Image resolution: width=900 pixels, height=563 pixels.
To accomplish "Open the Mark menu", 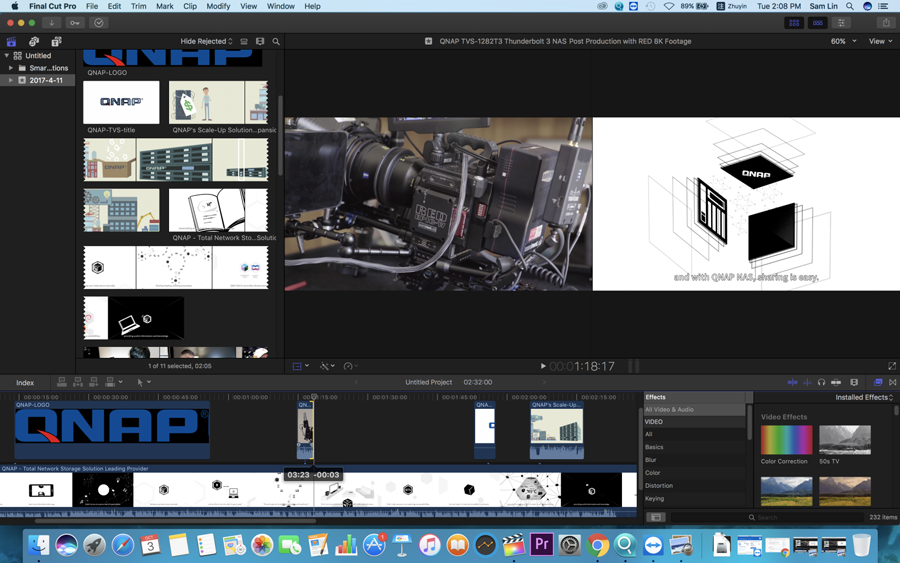I will (x=165, y=6).
